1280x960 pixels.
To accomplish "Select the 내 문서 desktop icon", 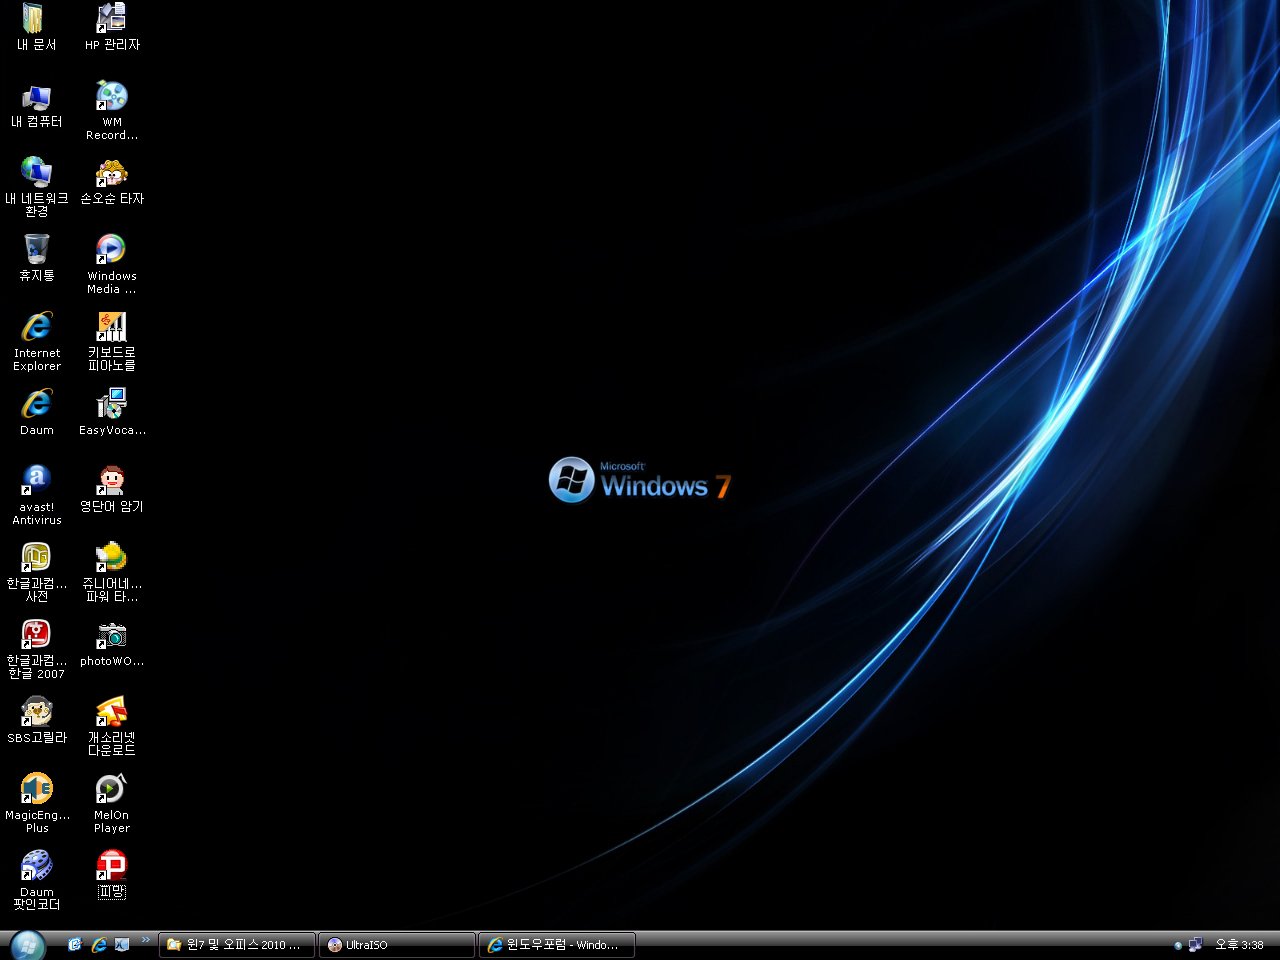I will click(x=36, y=27).
